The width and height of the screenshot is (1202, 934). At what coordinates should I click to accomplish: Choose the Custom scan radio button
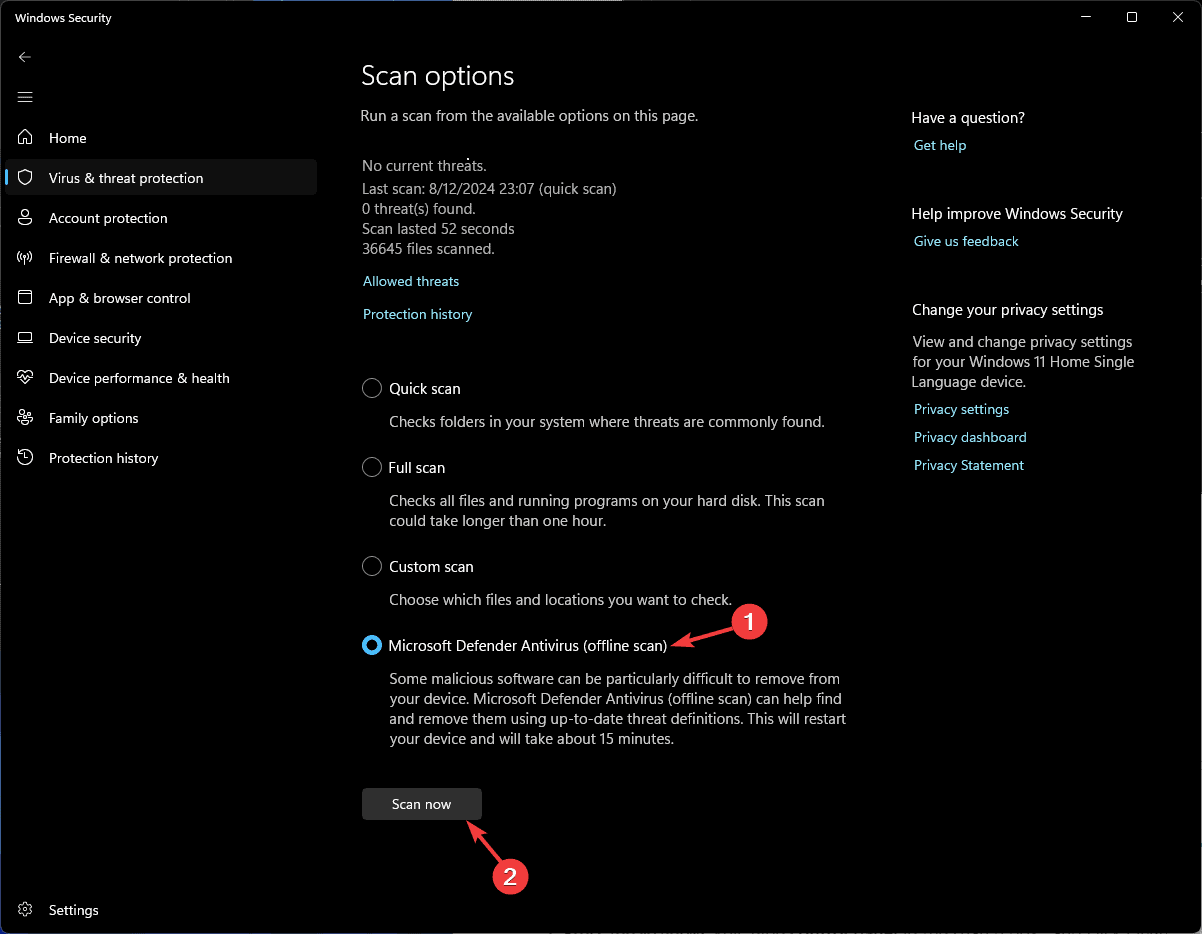click(x=372, y=566)
